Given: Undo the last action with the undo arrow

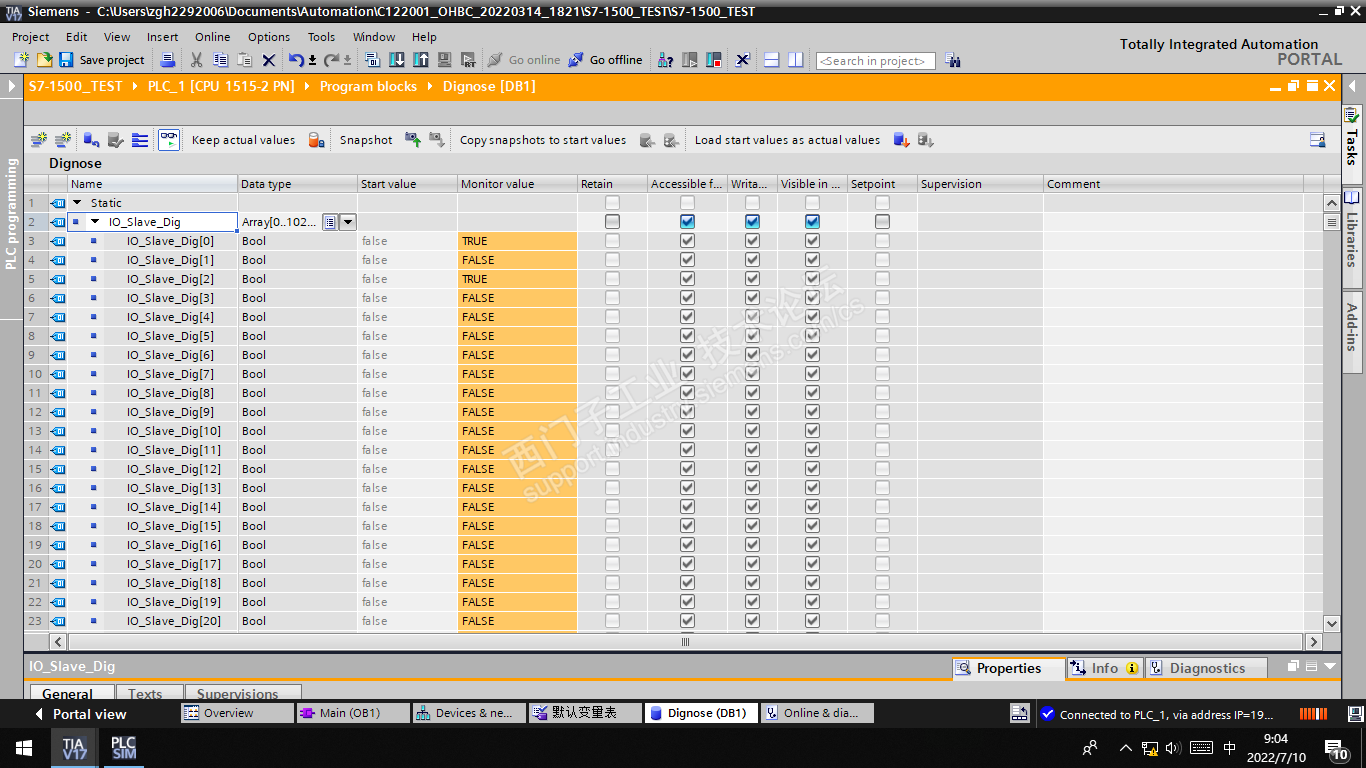Looking at the screenshot, I should 296,60.
